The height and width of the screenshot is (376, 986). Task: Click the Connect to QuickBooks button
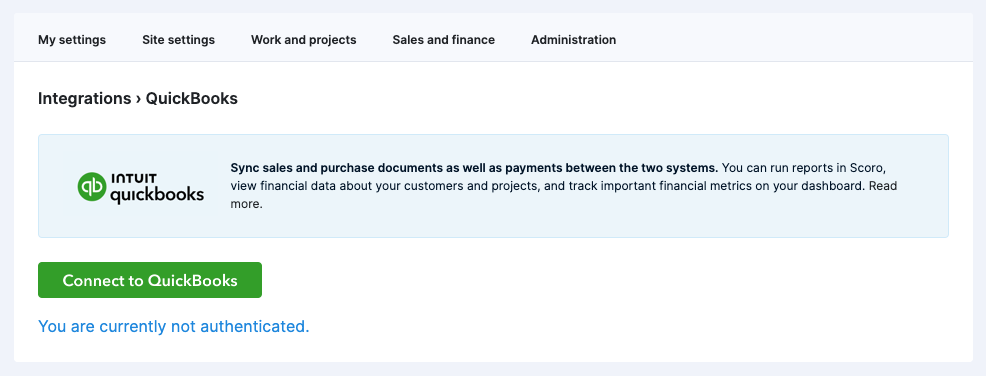pos(150,280)
